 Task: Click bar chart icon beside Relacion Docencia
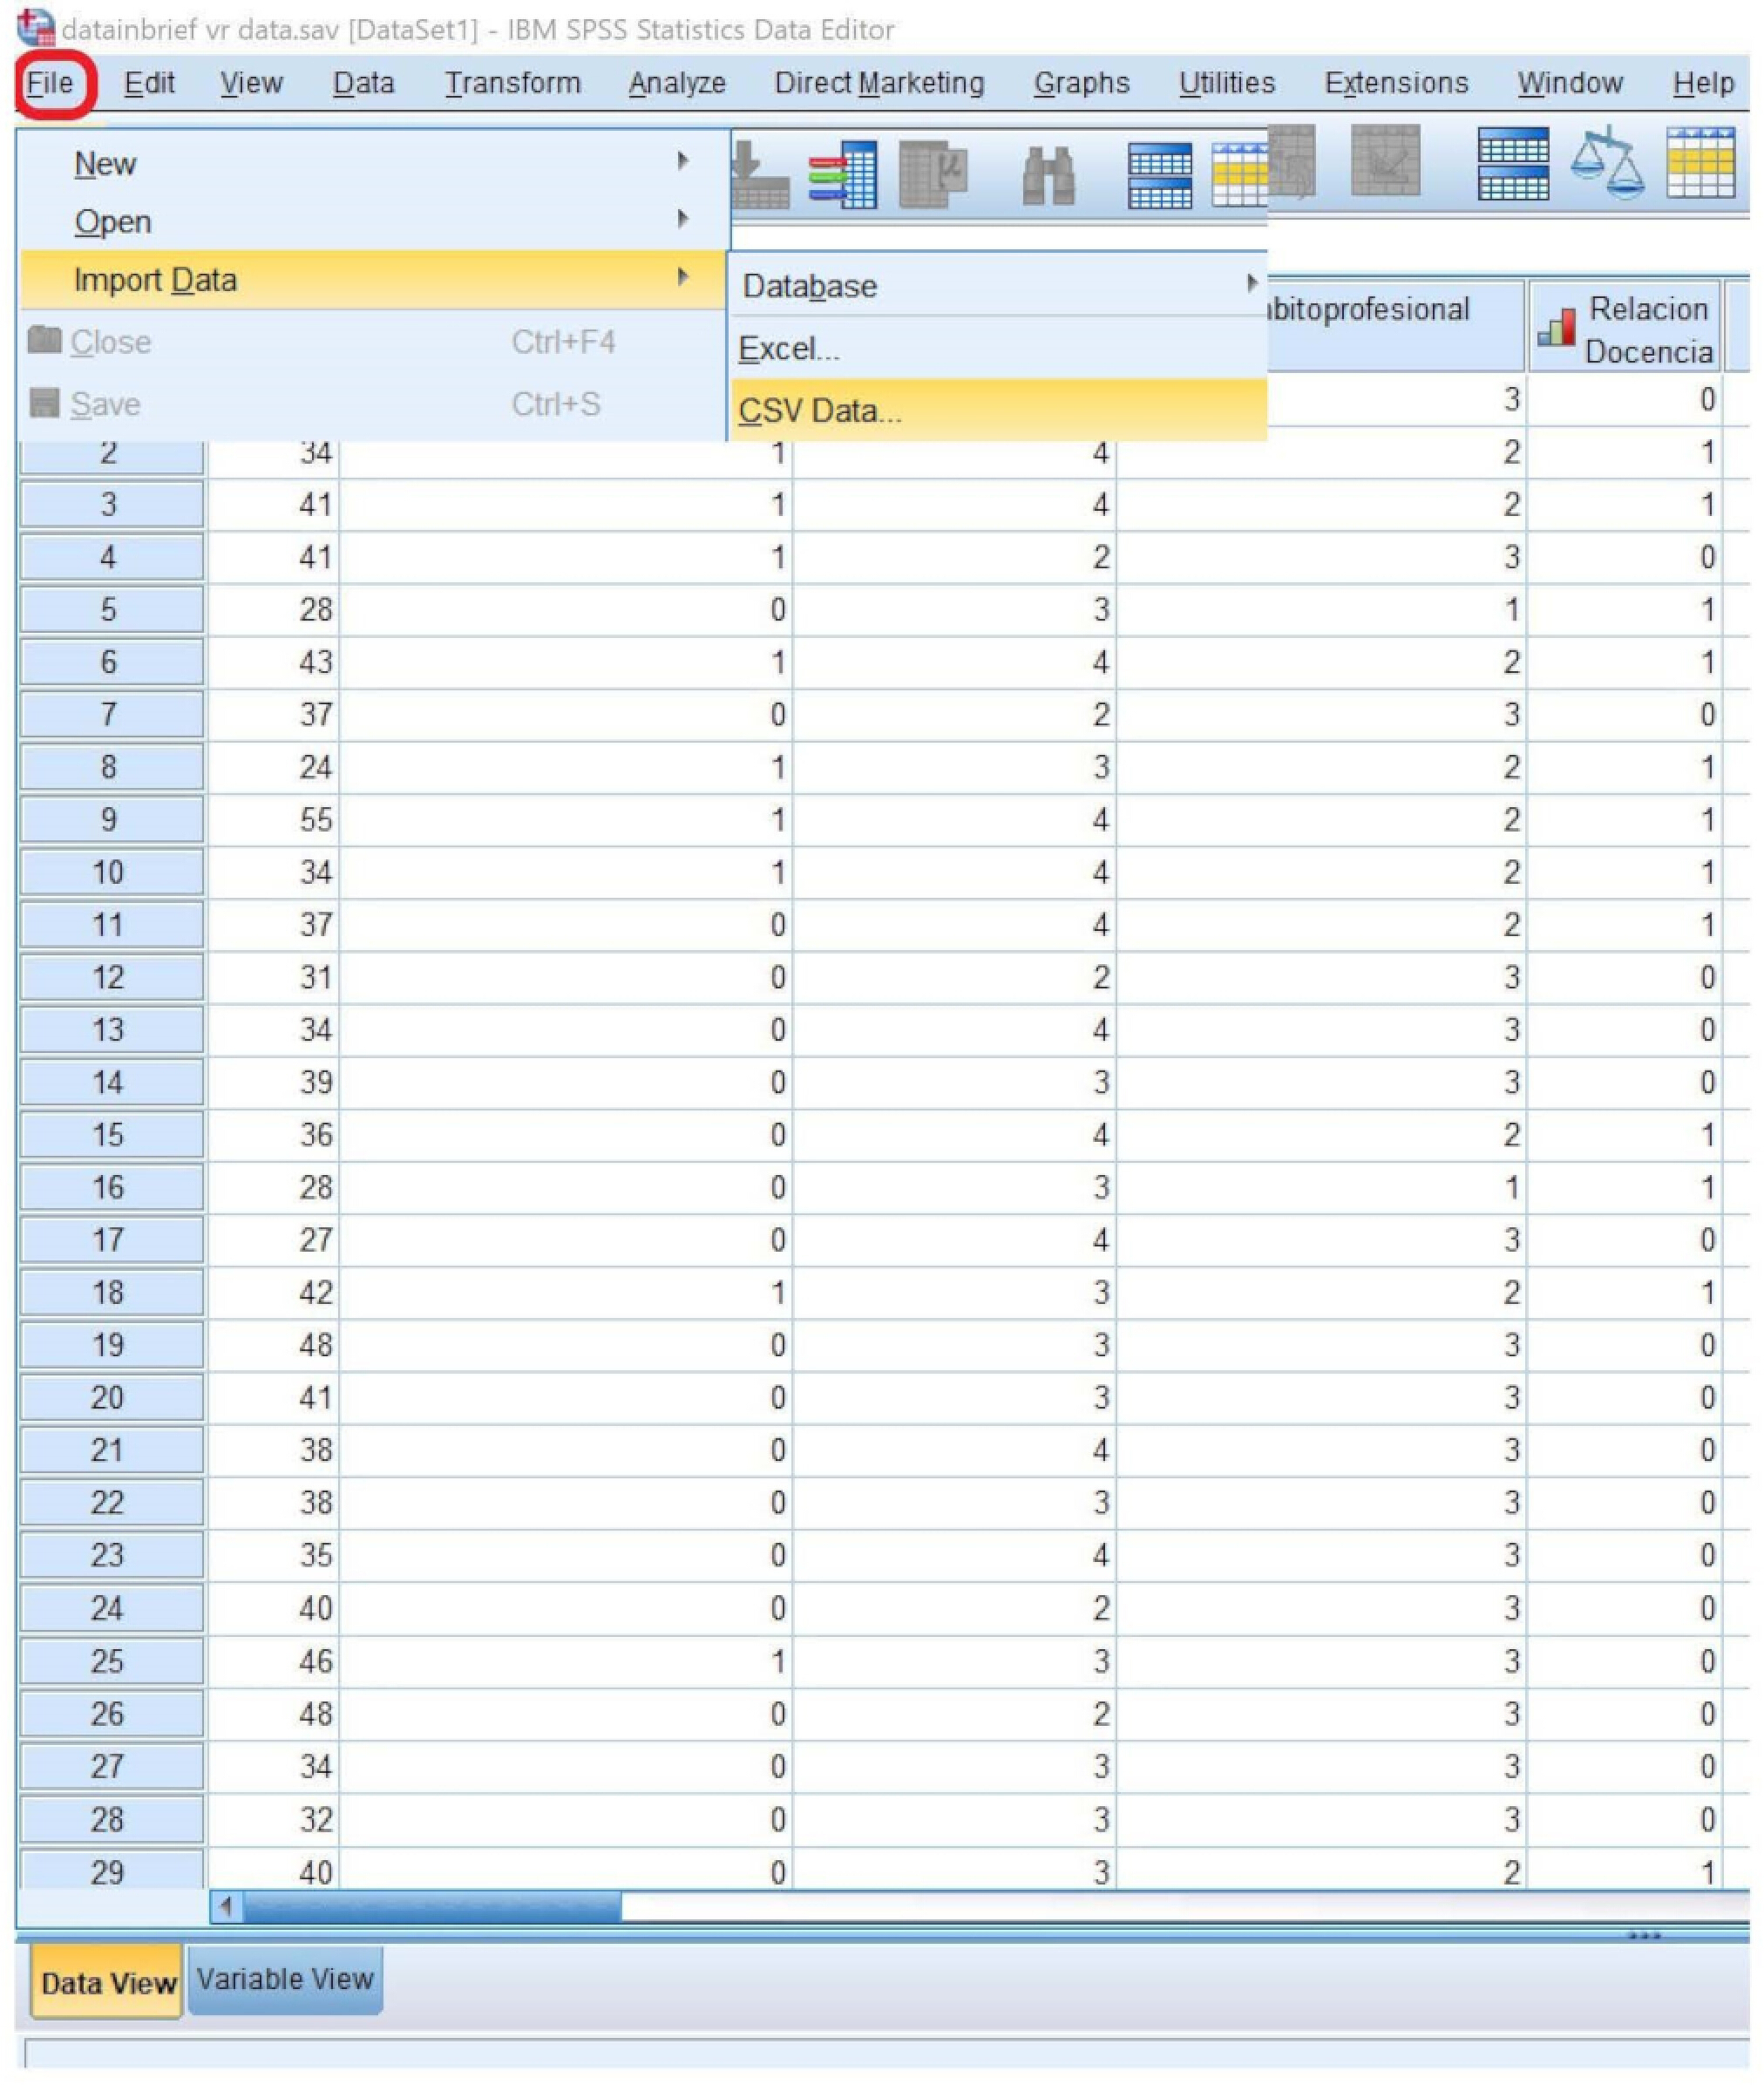pyautogui.click(x=1556, y=328)
